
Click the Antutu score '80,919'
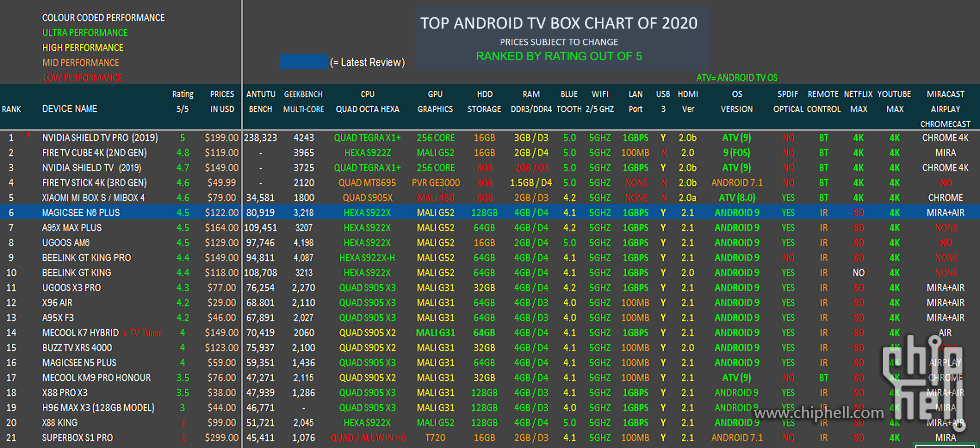point(261,212)
